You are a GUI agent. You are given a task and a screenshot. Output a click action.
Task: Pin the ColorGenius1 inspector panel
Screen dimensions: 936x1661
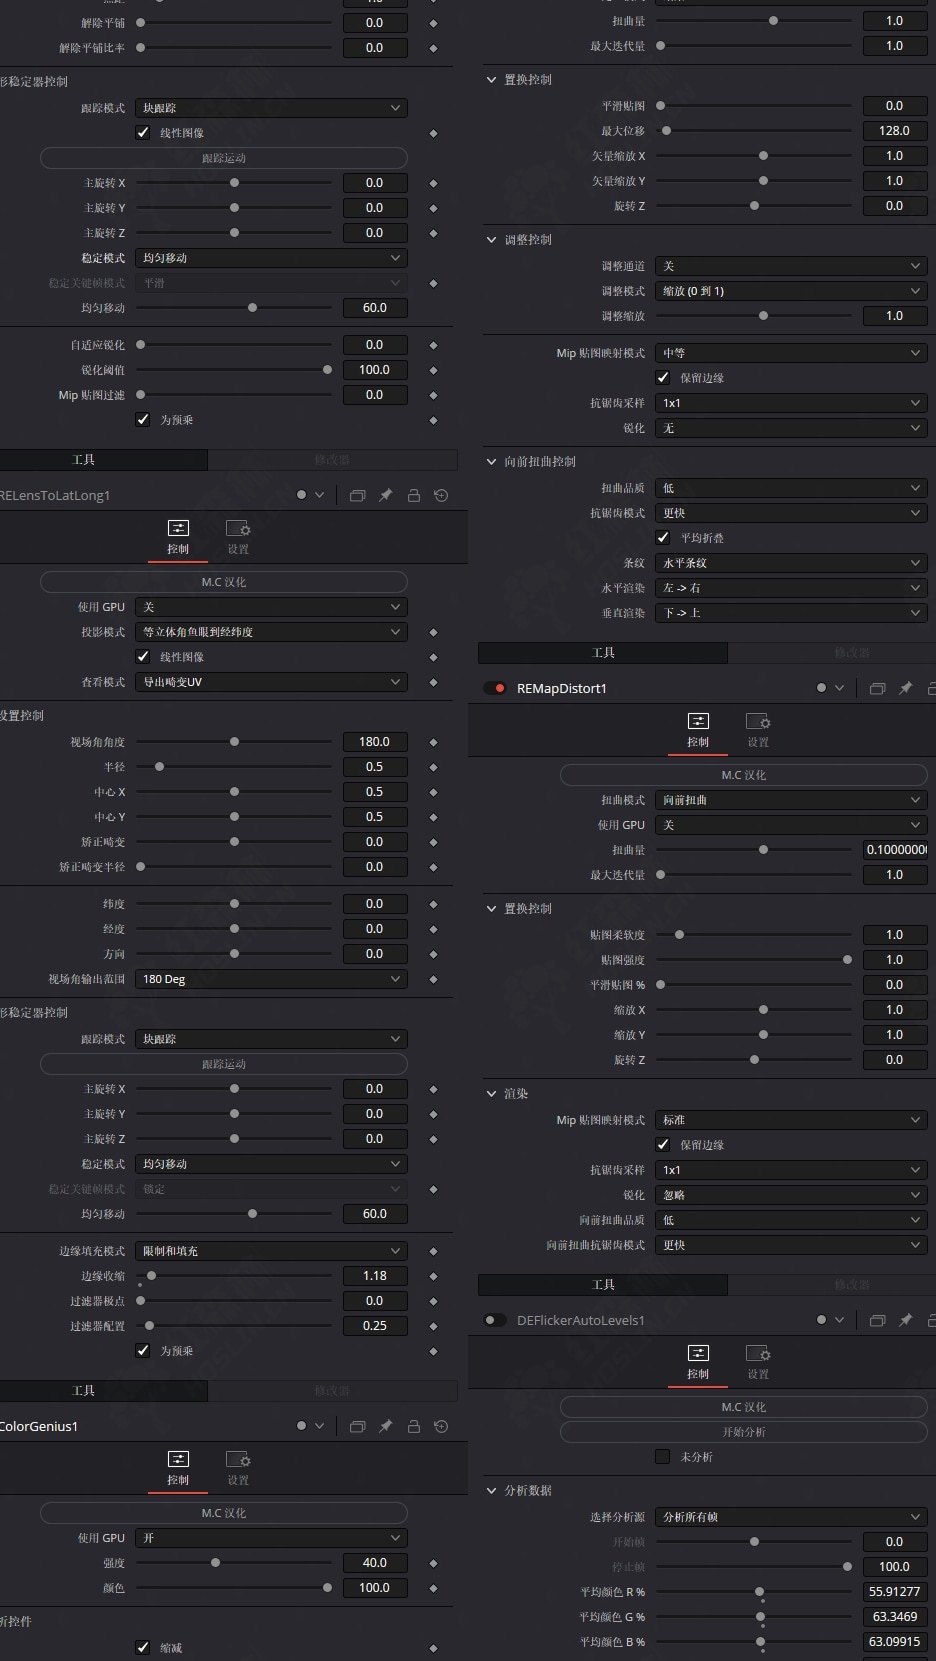coord(385,1426)
